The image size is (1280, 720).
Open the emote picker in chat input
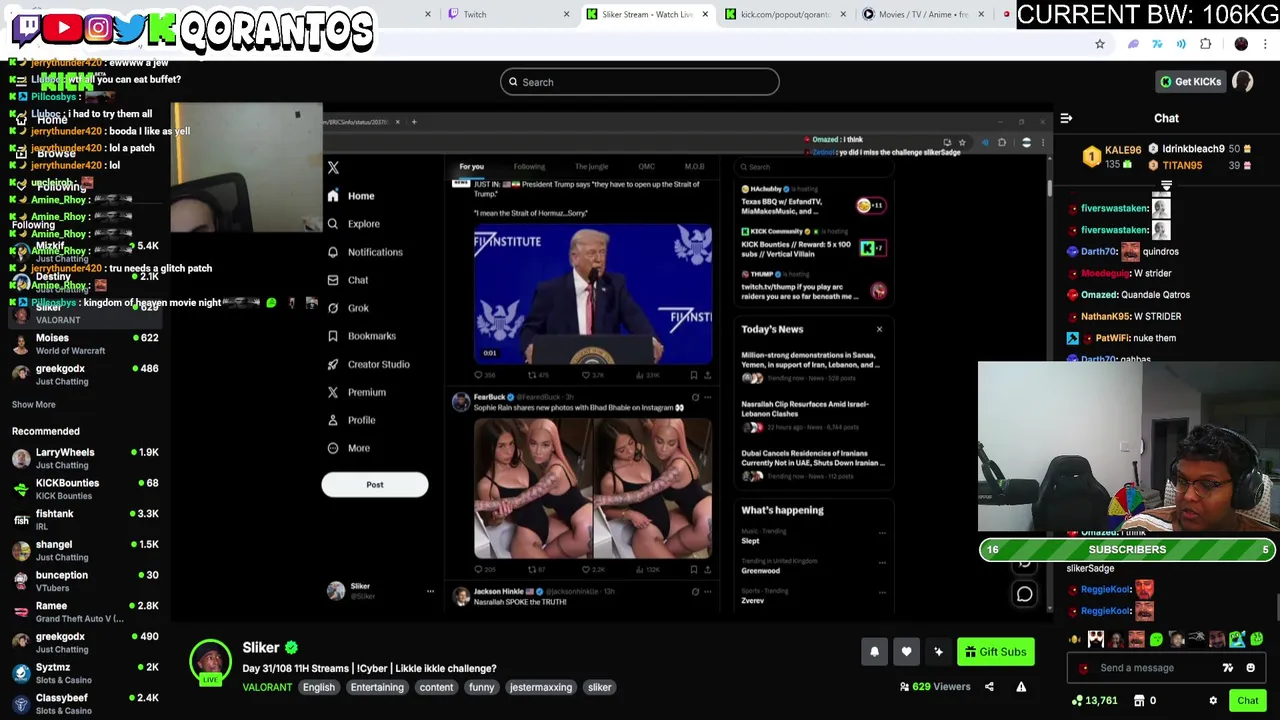point(1250,668)
